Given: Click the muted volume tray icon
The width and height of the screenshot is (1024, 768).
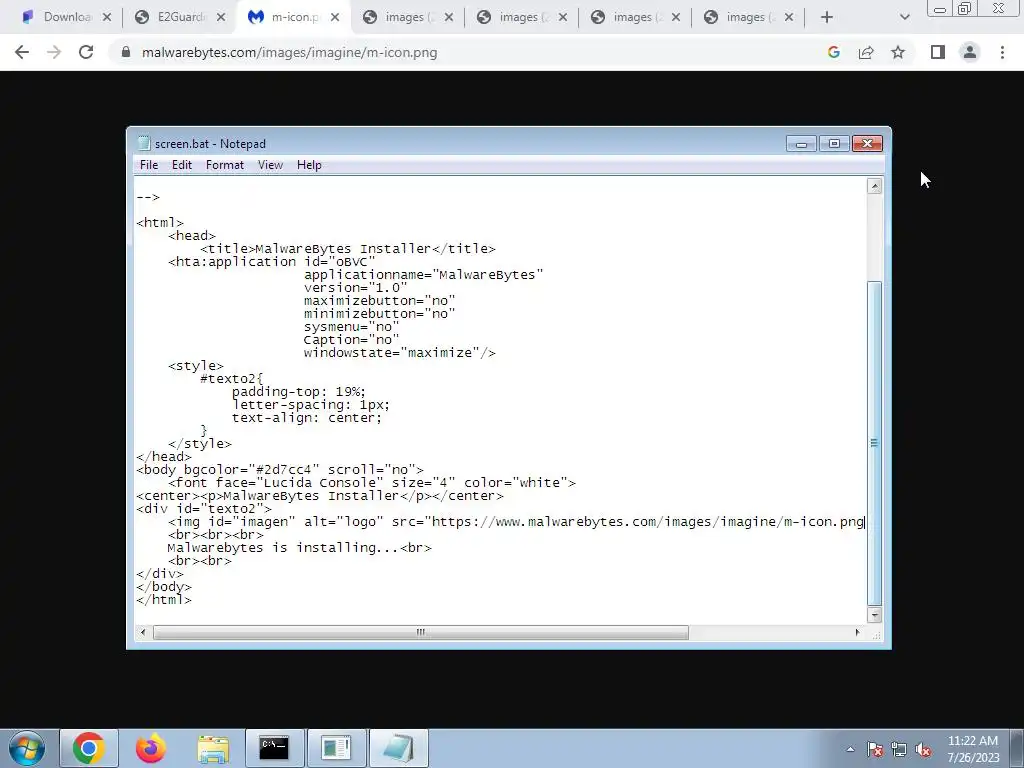Looking at the screenshot, I should tap(923, 749).
